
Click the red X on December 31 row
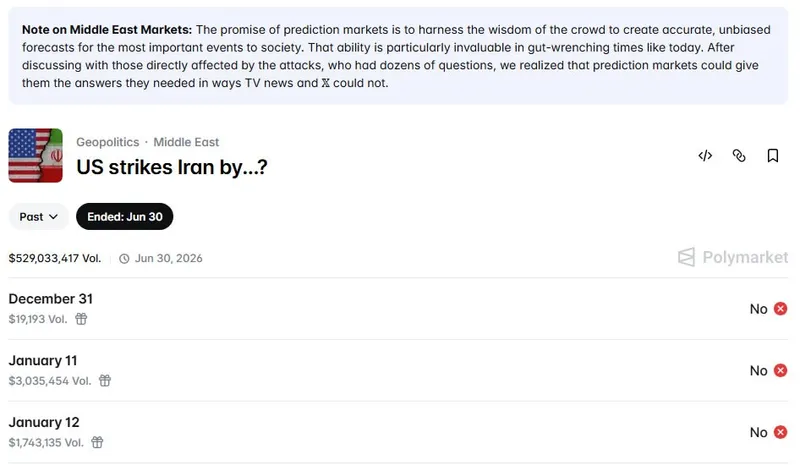tap(781, 309)
